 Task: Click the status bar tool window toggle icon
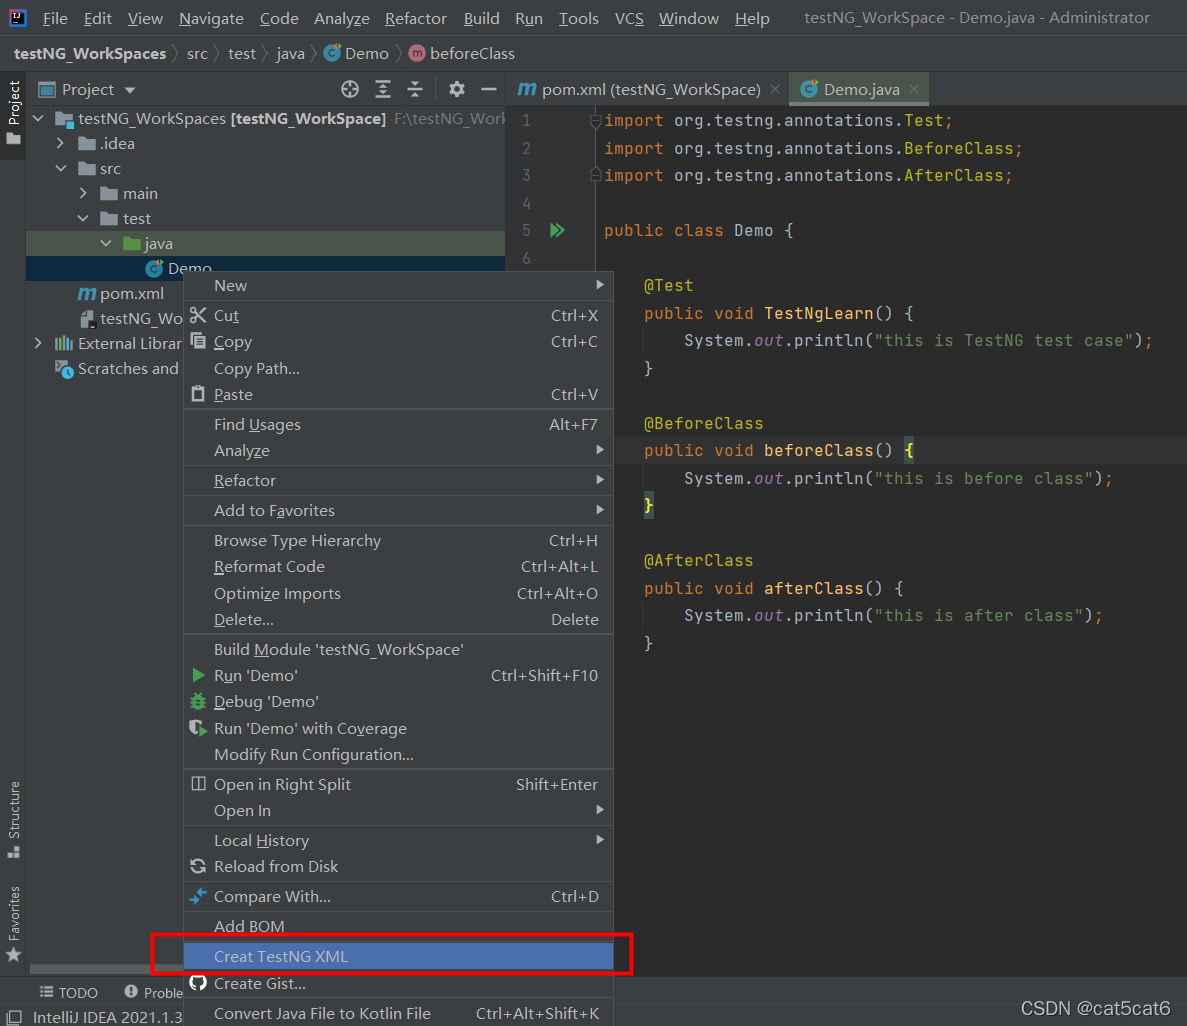[x=14, y=1017]
